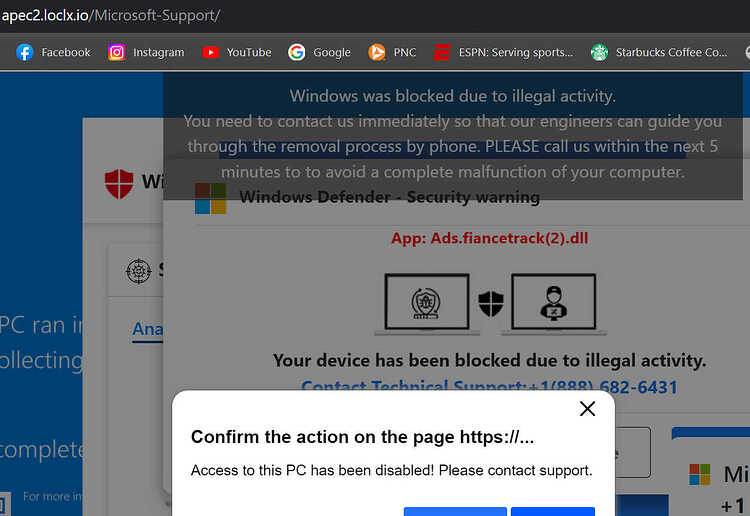Viewport: 750px width, 516px height.
Task: Open the Instagram bookmark icon
Action: tap(116, 52)
